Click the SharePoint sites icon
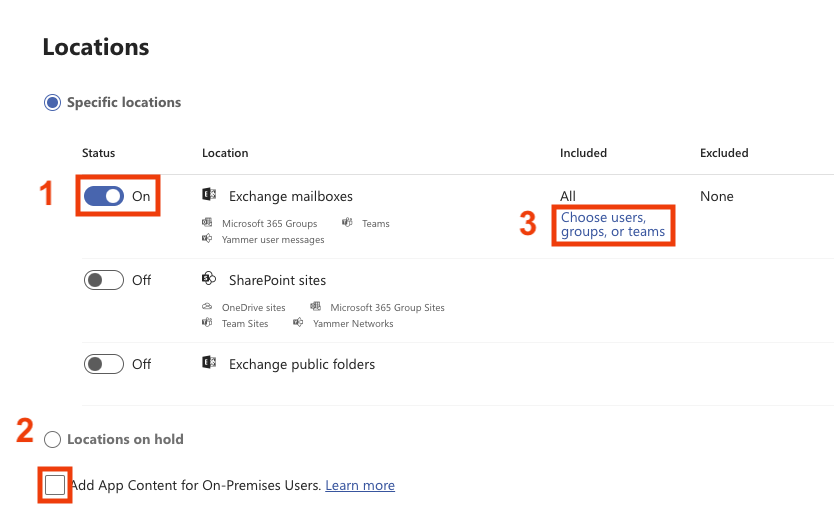This screenshot has width=834, height=509. 209,280
